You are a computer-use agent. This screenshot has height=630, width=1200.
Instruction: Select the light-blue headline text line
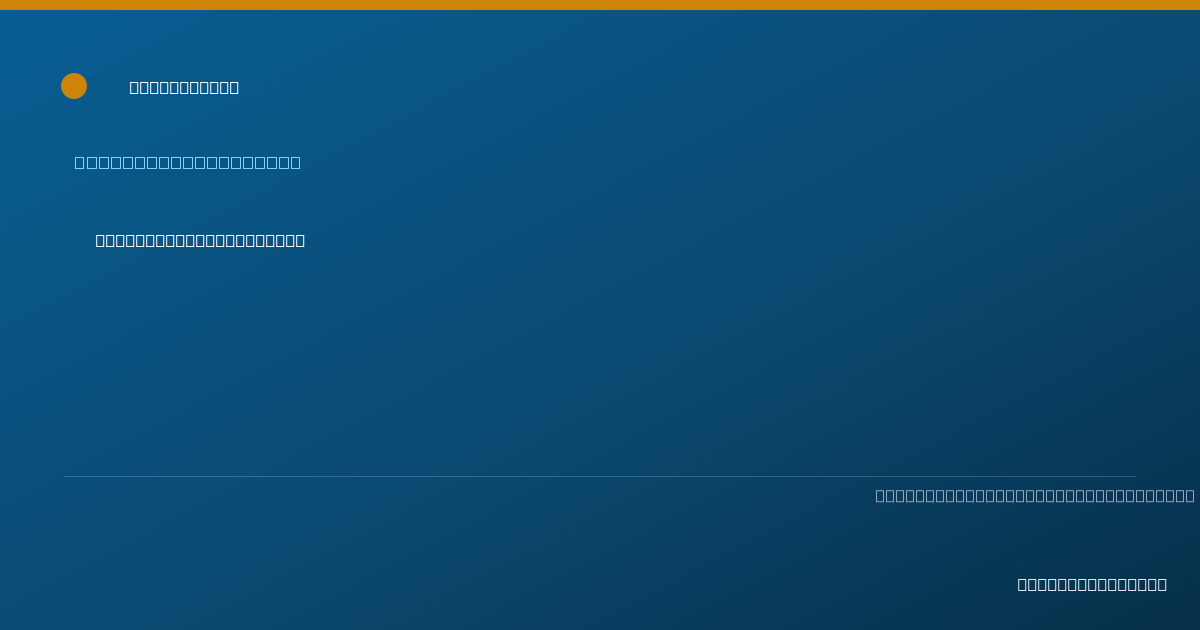(187, 162)
